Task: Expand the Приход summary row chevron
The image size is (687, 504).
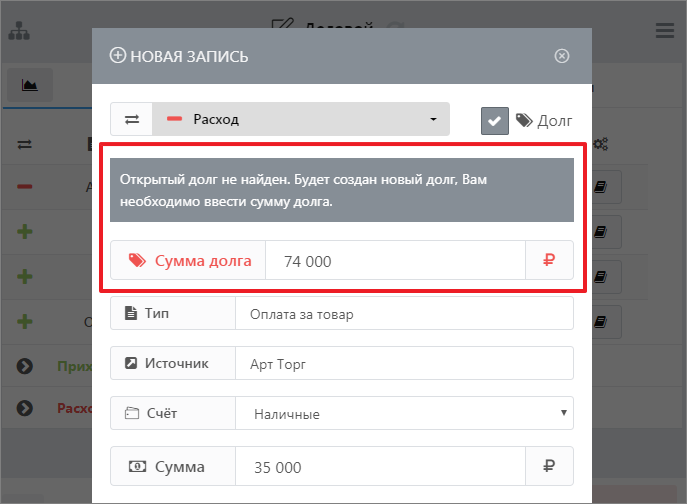Action: [x=25, y=366]
